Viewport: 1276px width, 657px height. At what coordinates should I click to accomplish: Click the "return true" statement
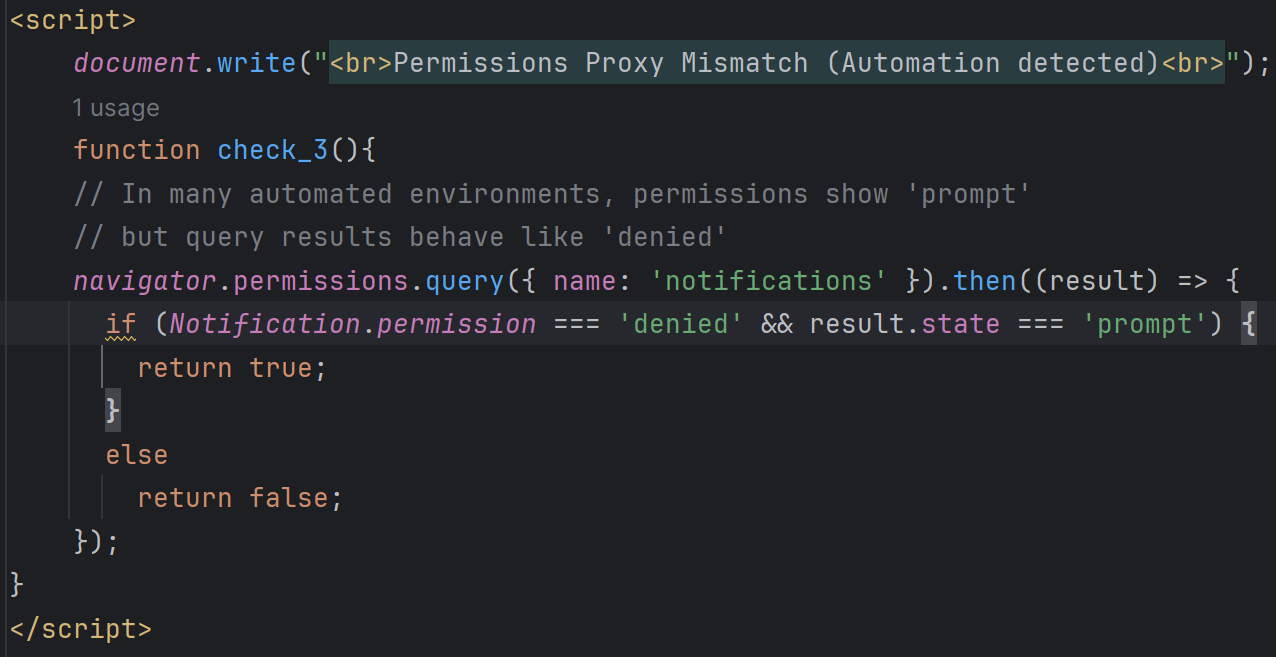[232, 368]
